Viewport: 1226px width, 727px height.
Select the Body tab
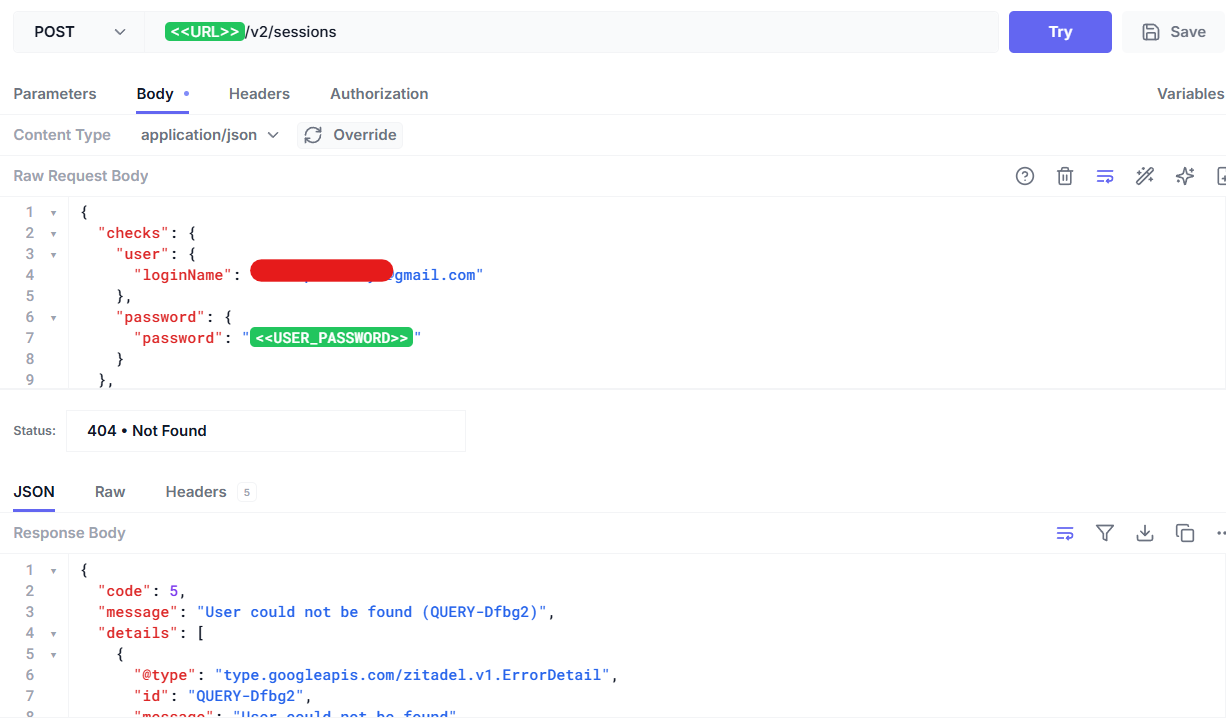(155, 94)
